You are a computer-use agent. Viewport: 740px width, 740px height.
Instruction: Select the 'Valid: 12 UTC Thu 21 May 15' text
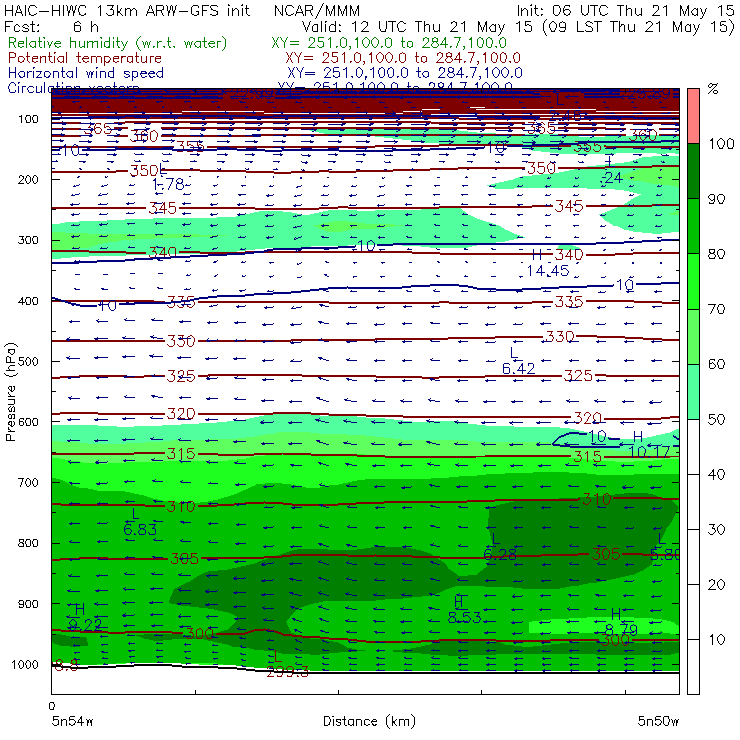click(417, 26)
